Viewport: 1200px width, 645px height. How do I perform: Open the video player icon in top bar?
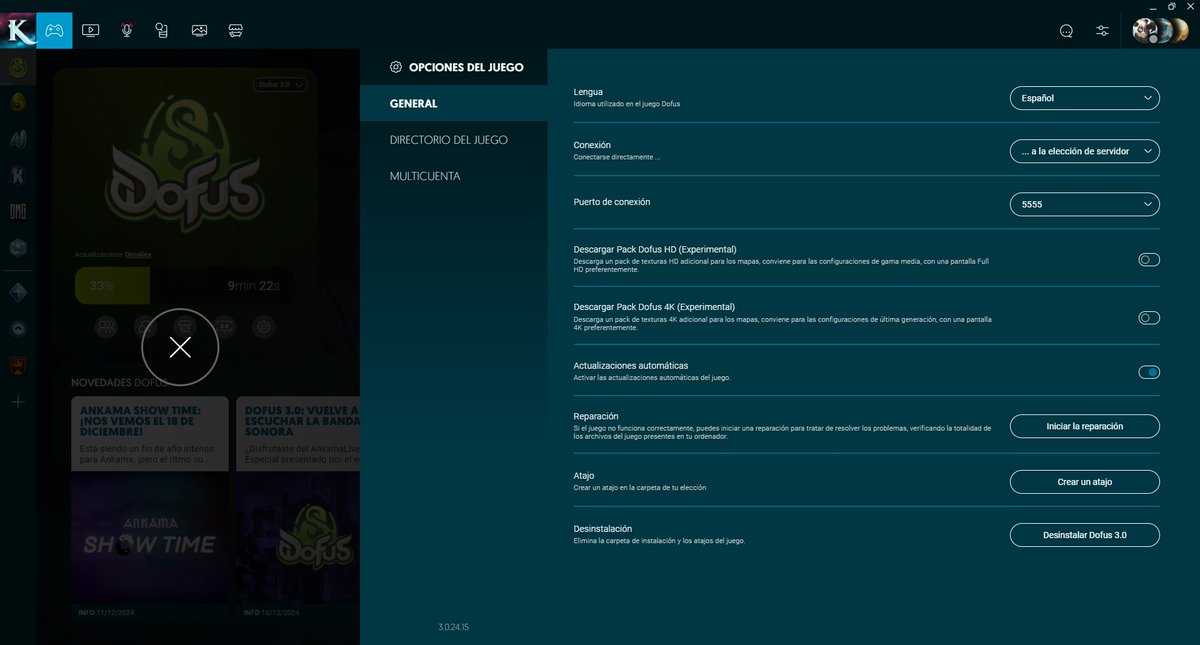90,30
